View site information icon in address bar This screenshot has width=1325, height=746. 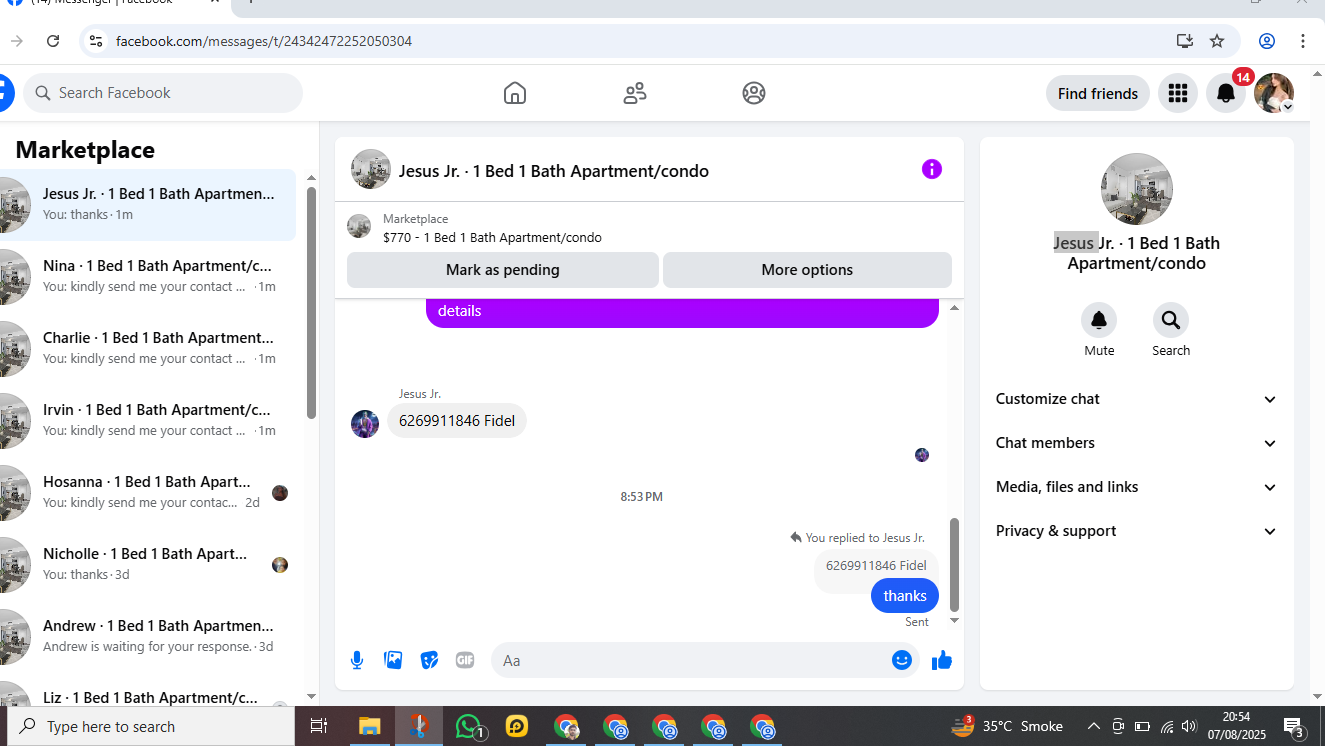(96, 41)
